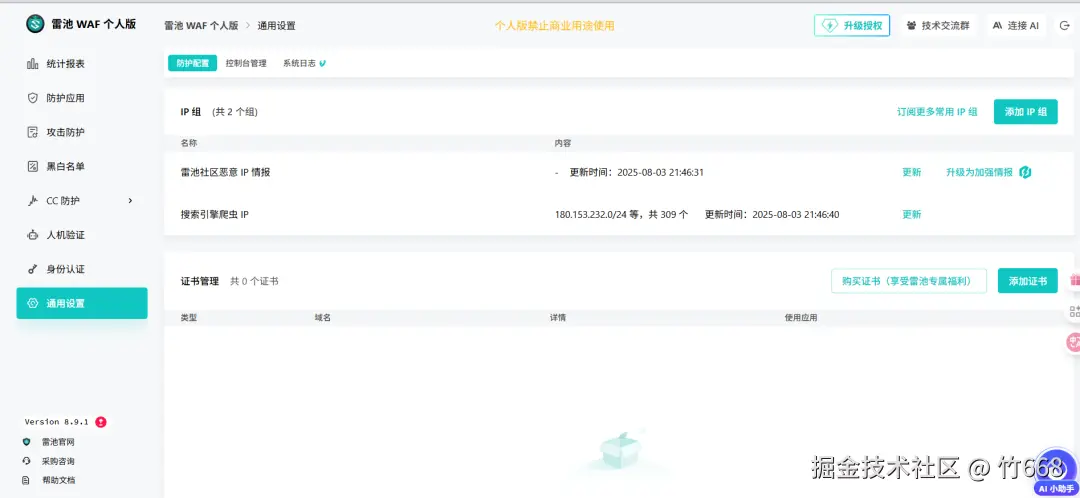1080x498 pixels.
Task: Click the document icon beside 帮助文档
Action: [x=26, y=480]
